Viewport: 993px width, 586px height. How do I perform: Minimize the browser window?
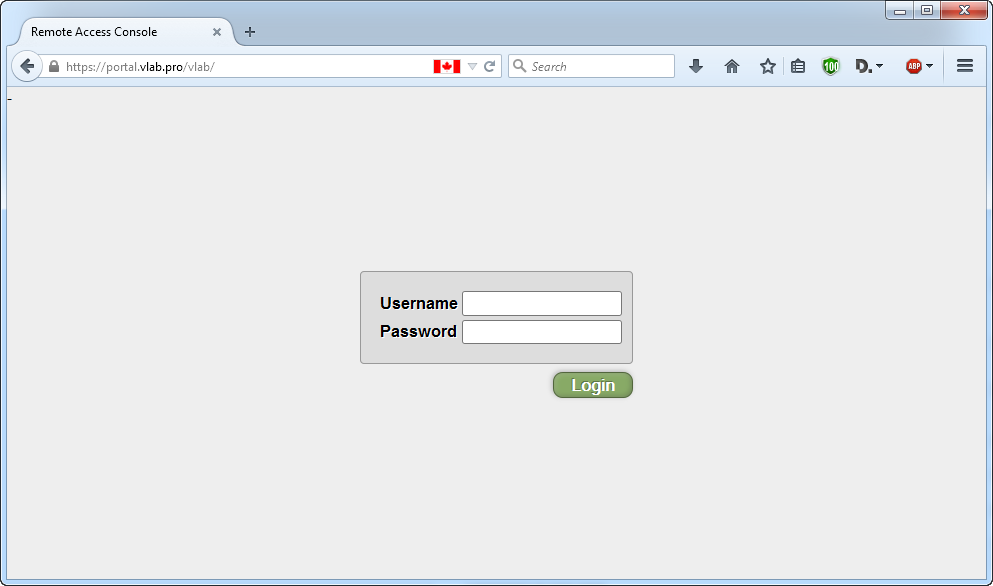tap(899, 11)
